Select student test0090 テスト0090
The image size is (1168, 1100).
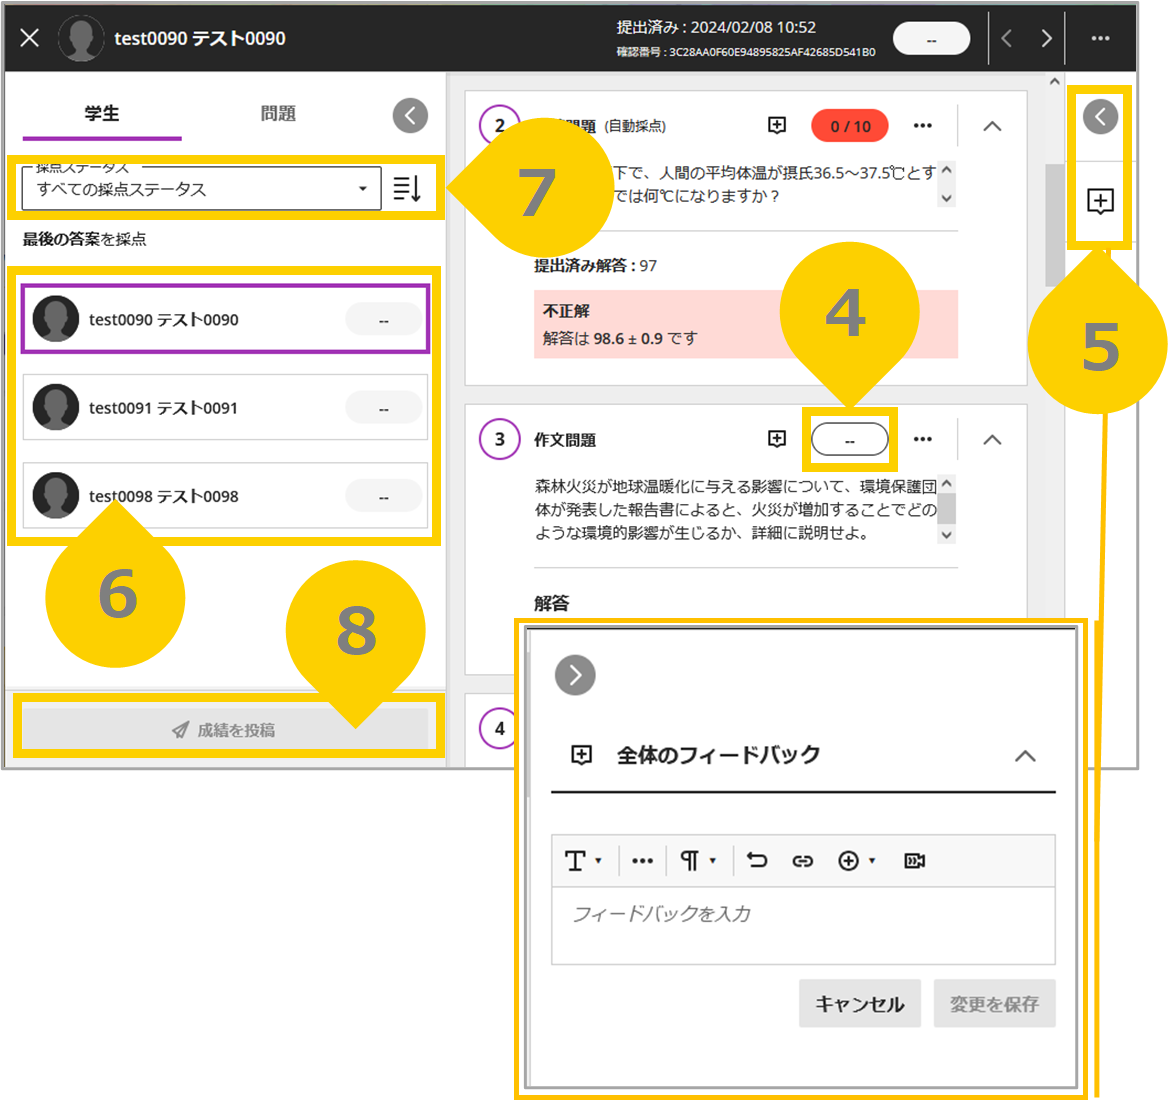click(x=225, y=319)
